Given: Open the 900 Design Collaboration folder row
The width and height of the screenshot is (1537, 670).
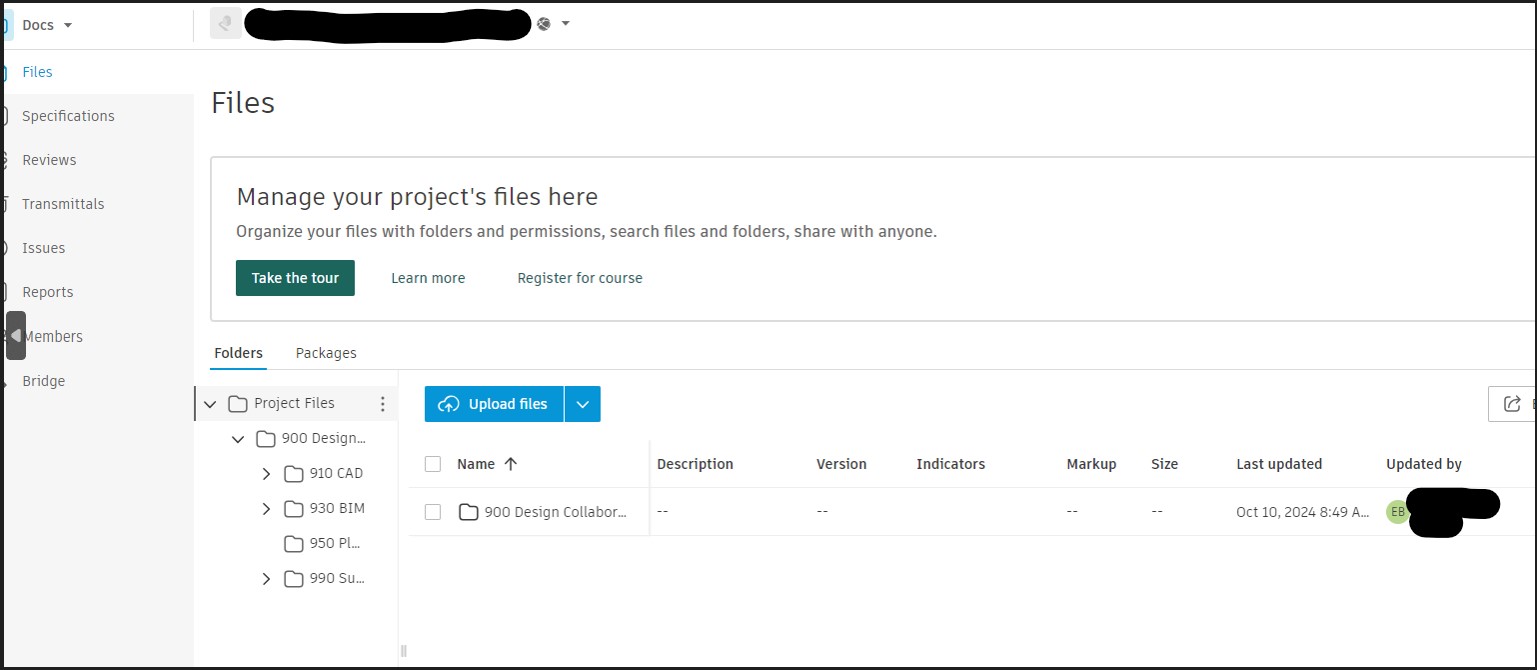Looking at the screenshot, I should 555,512.
